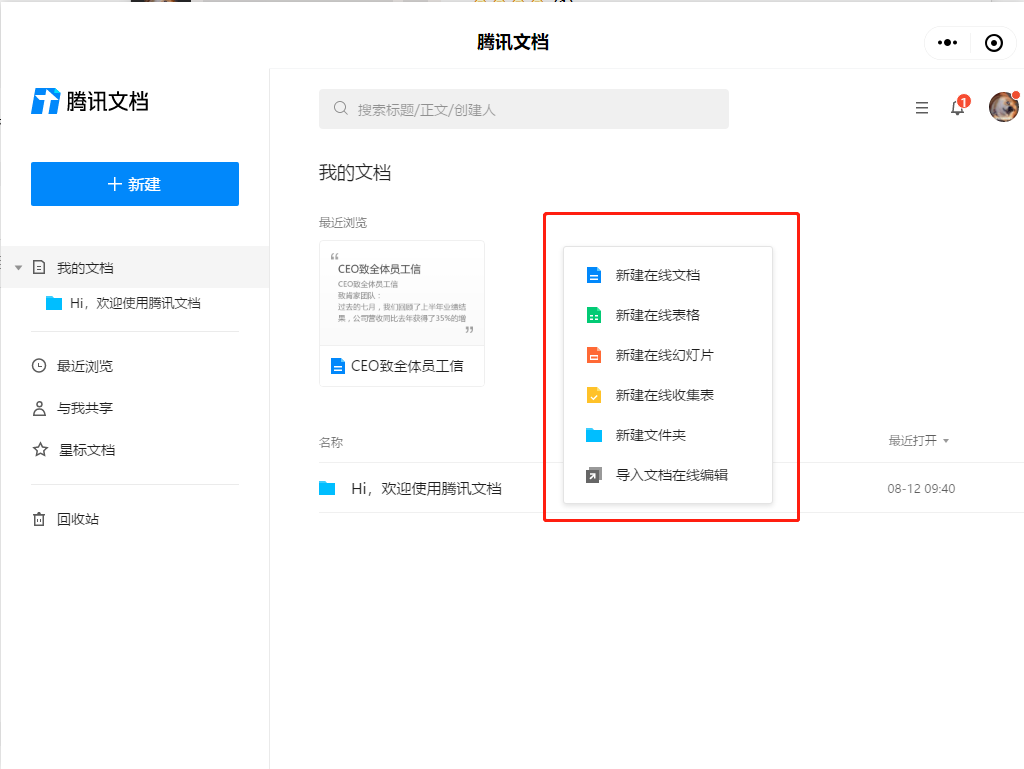Click the clock icon beside 最近浏览

pyautogui.click(x=39, y=366)
